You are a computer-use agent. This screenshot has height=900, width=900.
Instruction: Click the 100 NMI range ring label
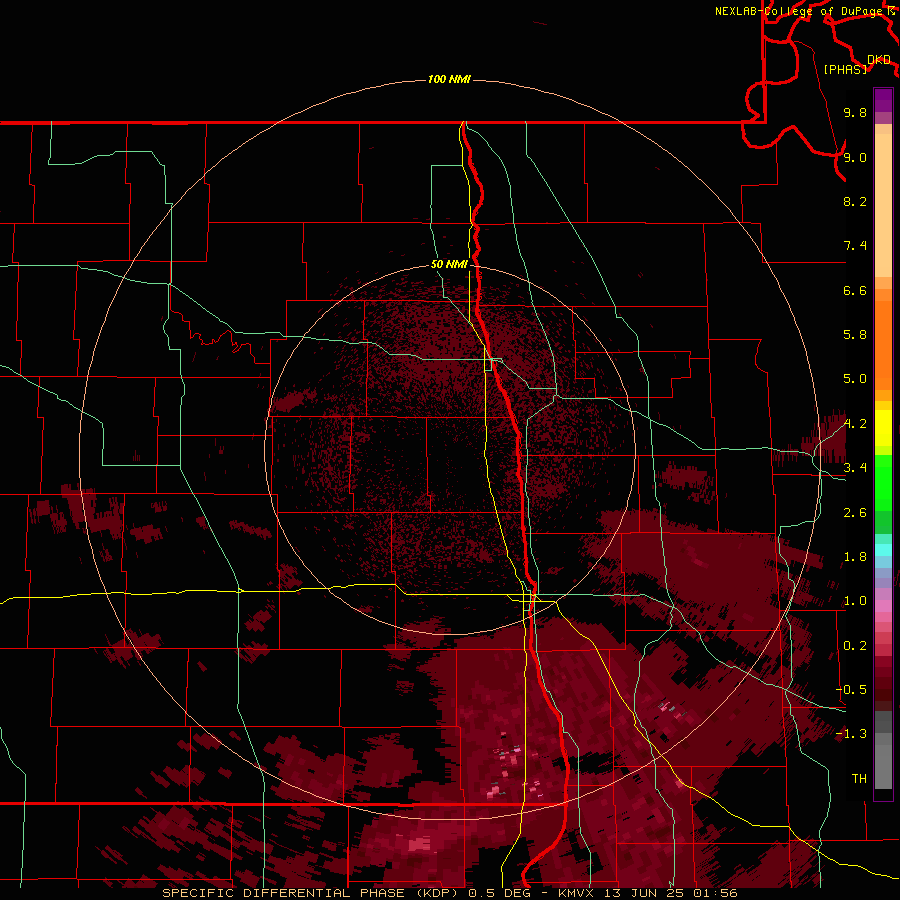tap(449, 79)
